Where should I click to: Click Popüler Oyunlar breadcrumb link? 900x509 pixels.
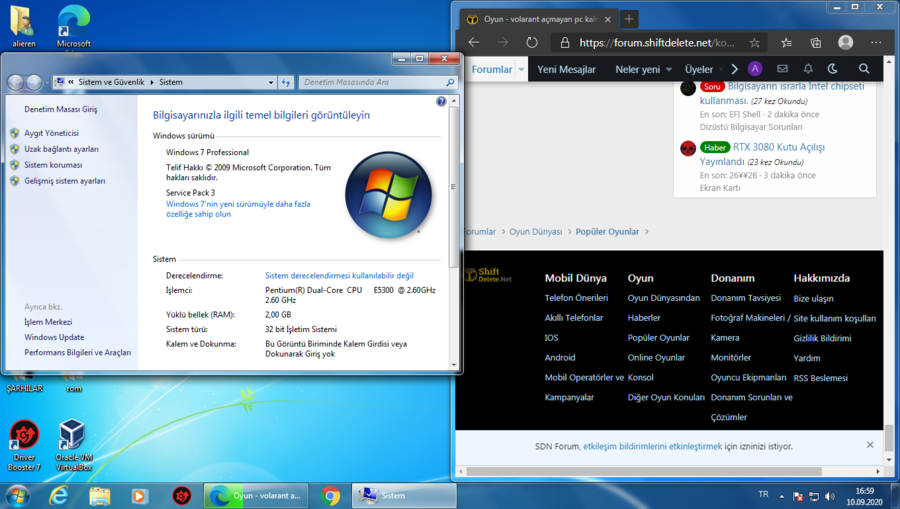[x=607, y=232]
